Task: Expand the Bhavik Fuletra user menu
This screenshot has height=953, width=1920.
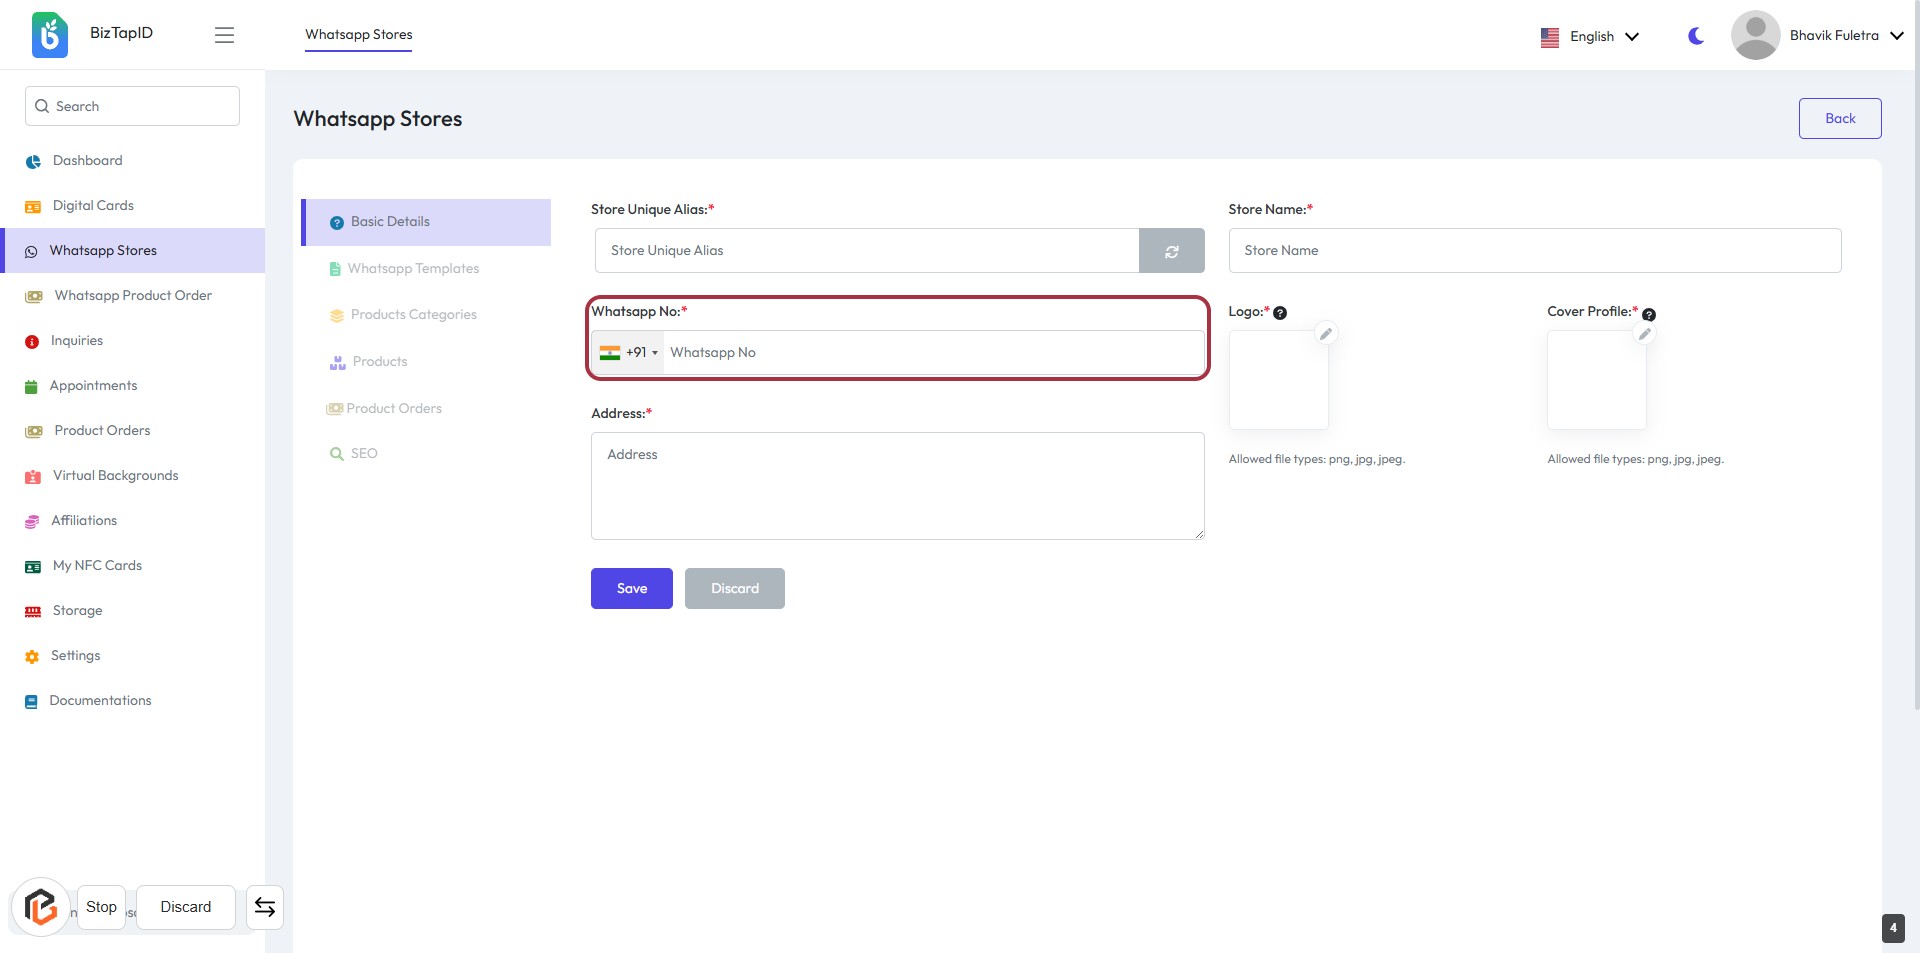Action: click(1818, 36)
